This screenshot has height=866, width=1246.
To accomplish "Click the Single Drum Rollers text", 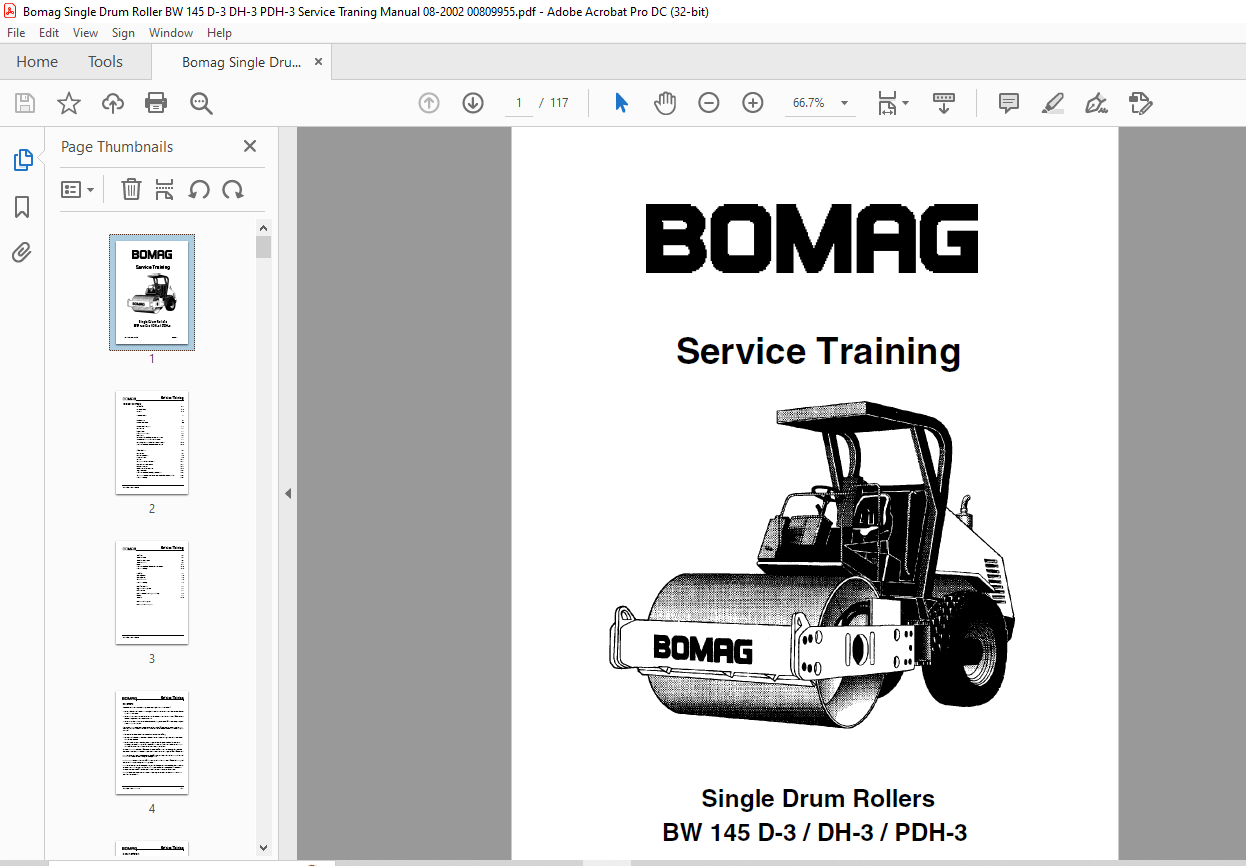I will pyautogui.click(x=818, y=798).
